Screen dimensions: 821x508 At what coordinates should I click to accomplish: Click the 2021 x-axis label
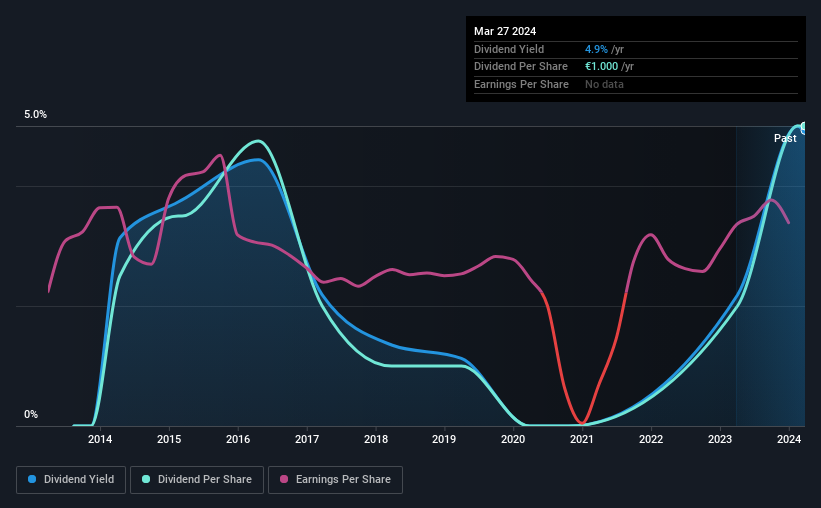[582, 439]
